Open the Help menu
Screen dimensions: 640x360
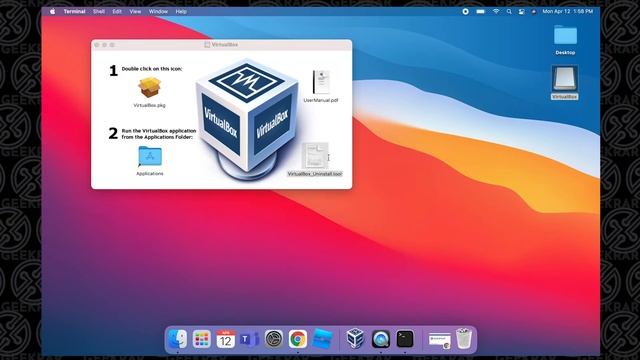[x=181, y=11]
